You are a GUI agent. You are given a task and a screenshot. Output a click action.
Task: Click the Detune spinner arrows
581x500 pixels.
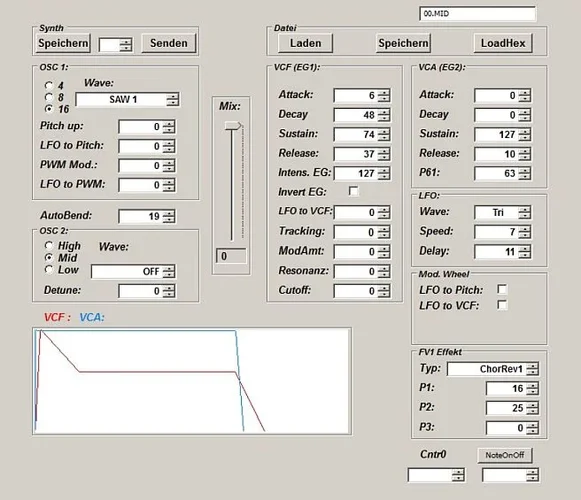169,291
